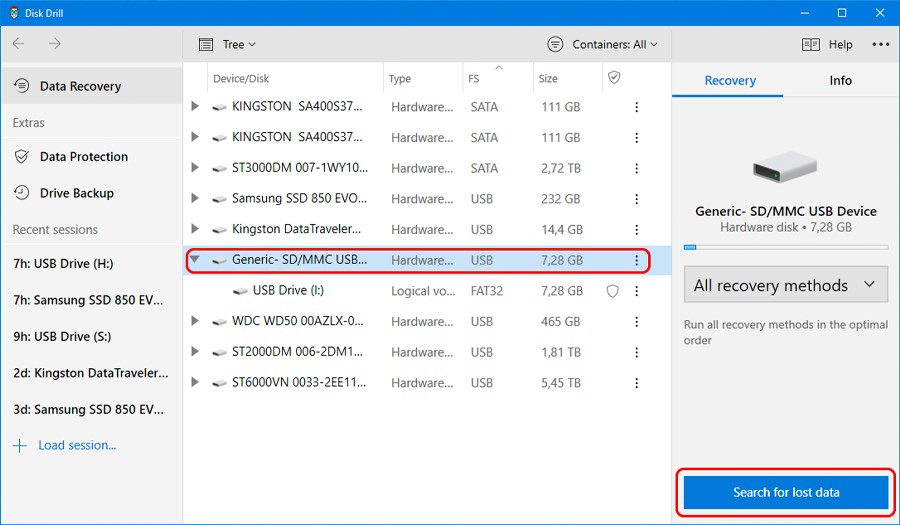Expand the WDC WD50 00AZLX disk entry
The image size is (900, 525).
tap(195, 322)
